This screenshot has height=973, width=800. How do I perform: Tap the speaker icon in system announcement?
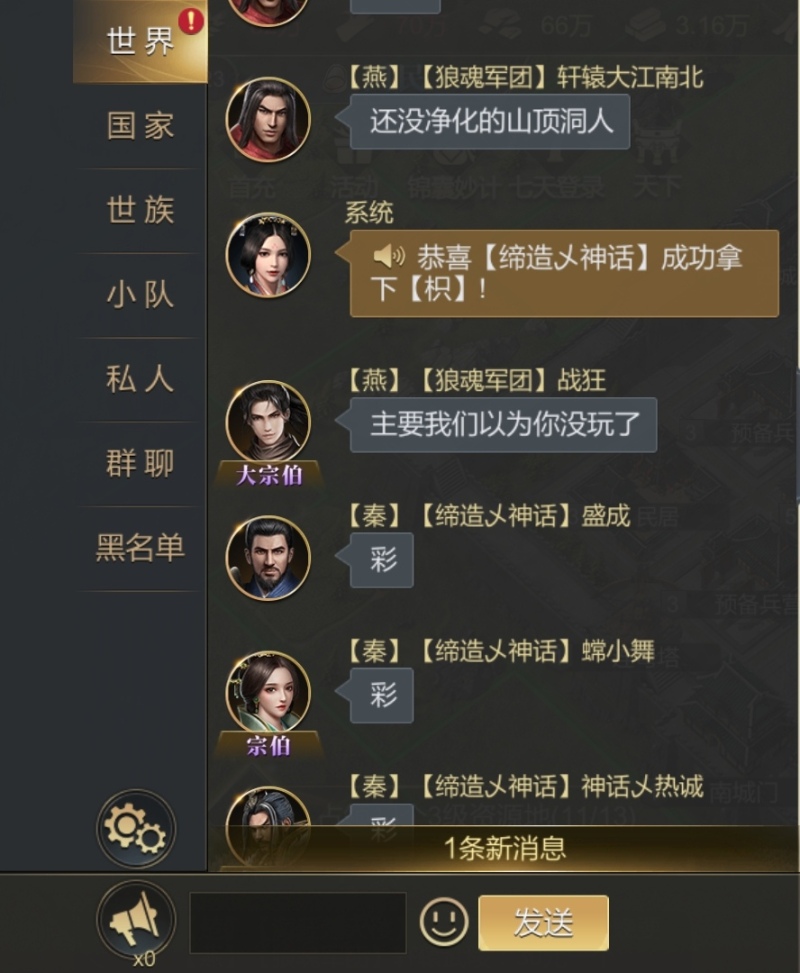pyautogui.click(x=389, y=256)
